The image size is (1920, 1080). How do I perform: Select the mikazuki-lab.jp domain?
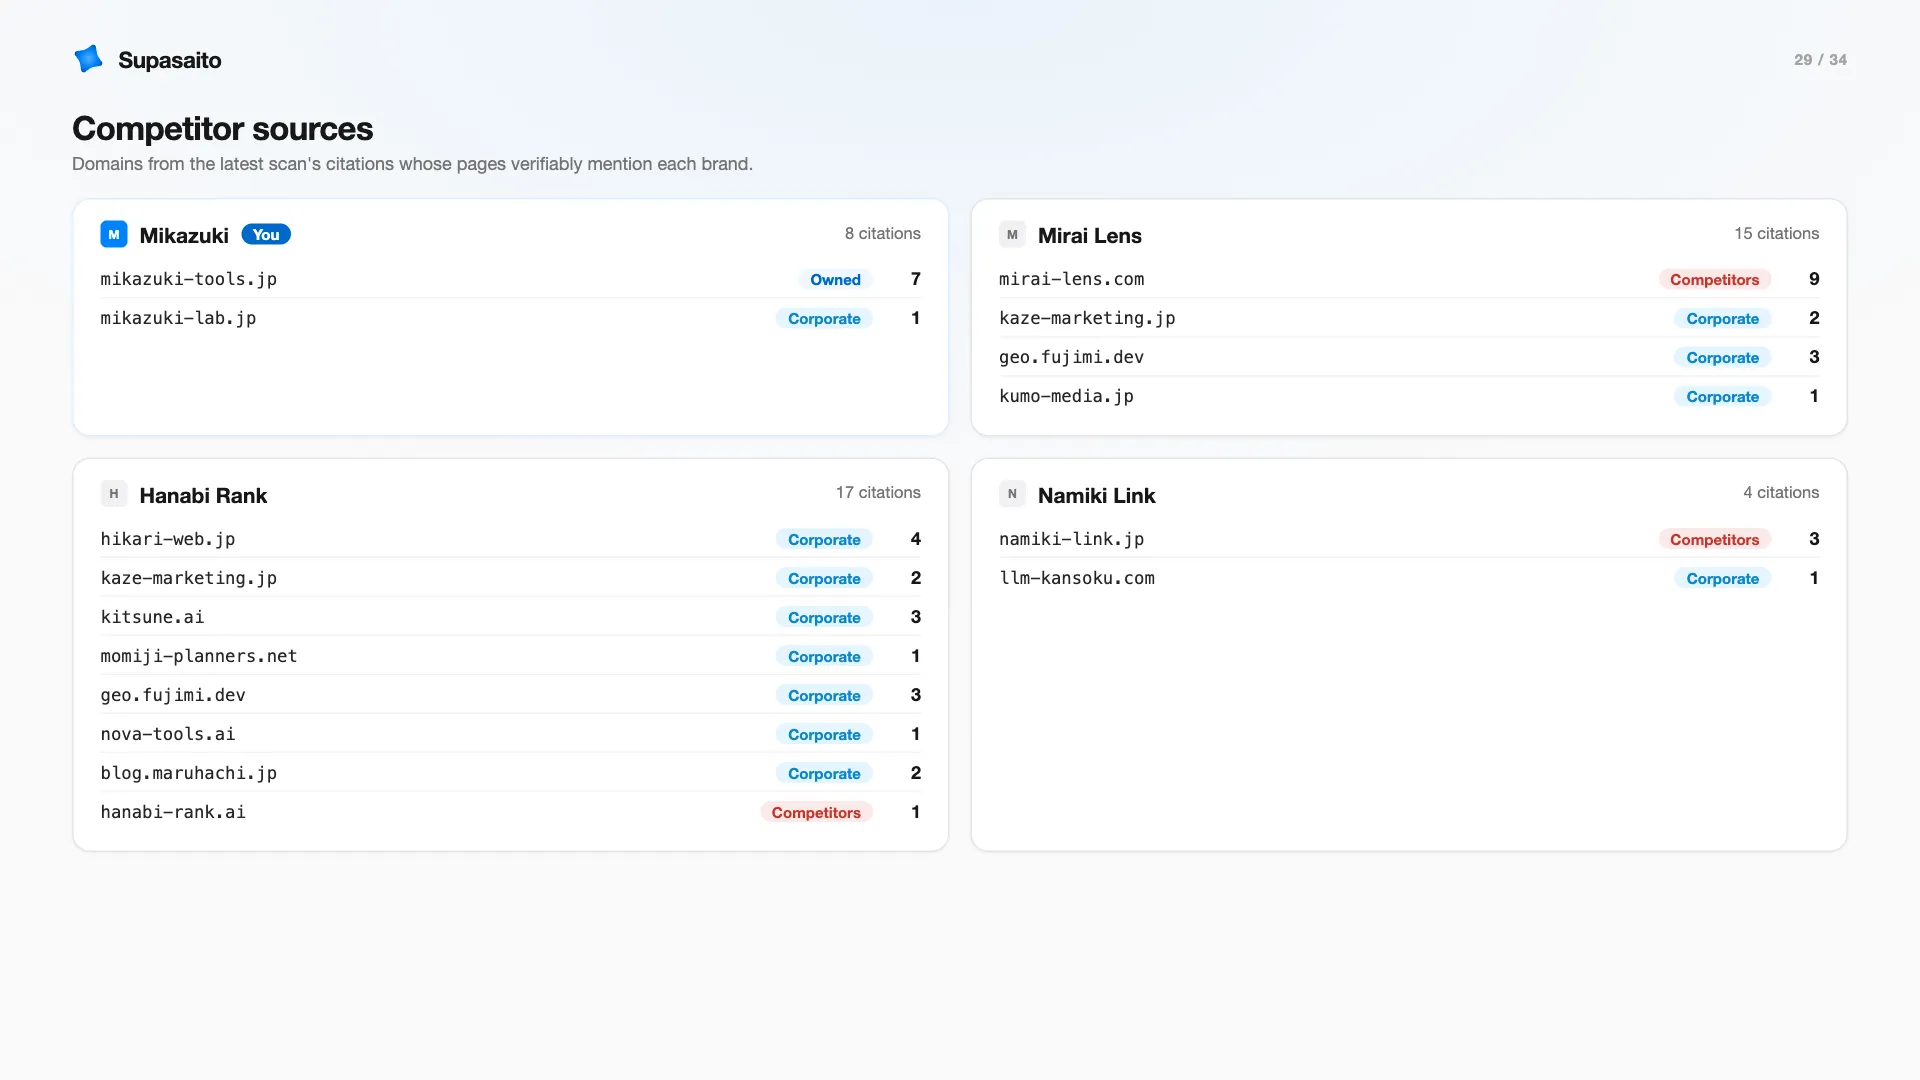(178, 318)
